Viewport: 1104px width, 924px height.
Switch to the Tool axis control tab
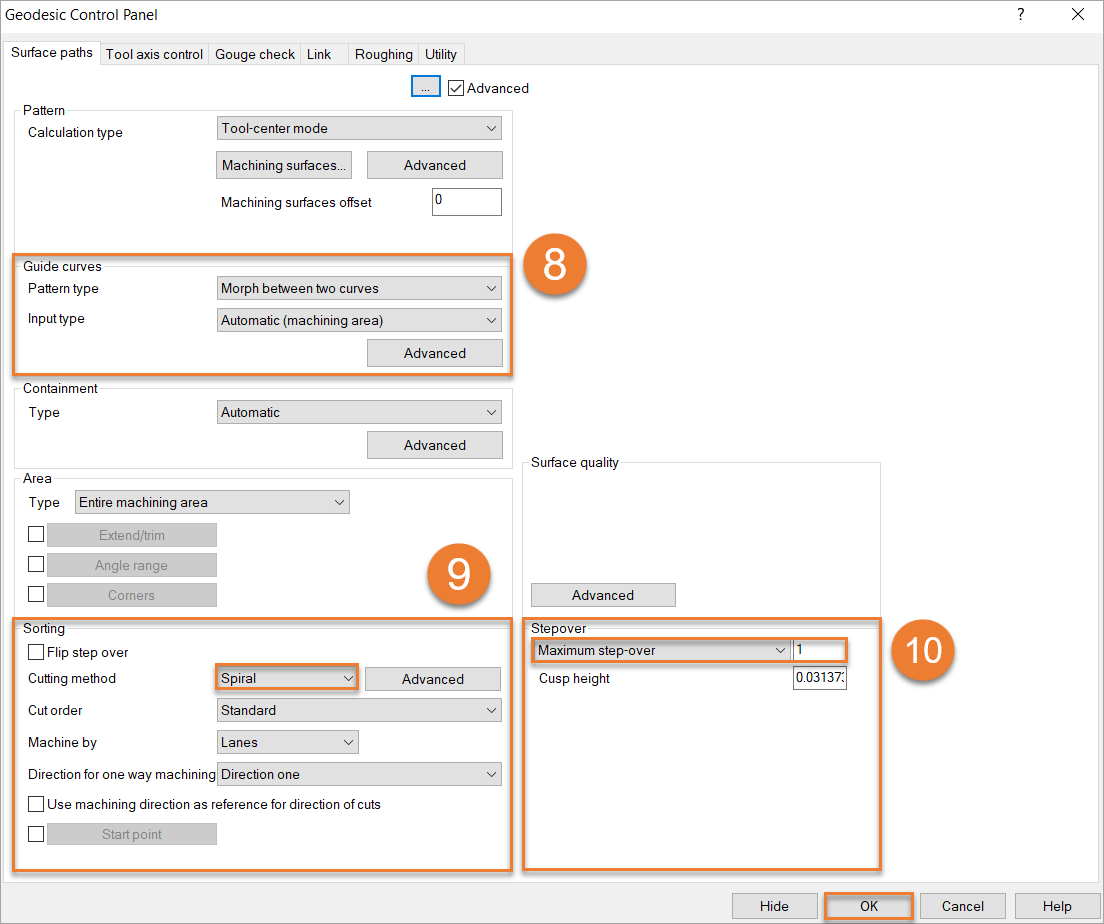[x=154, y=54]
